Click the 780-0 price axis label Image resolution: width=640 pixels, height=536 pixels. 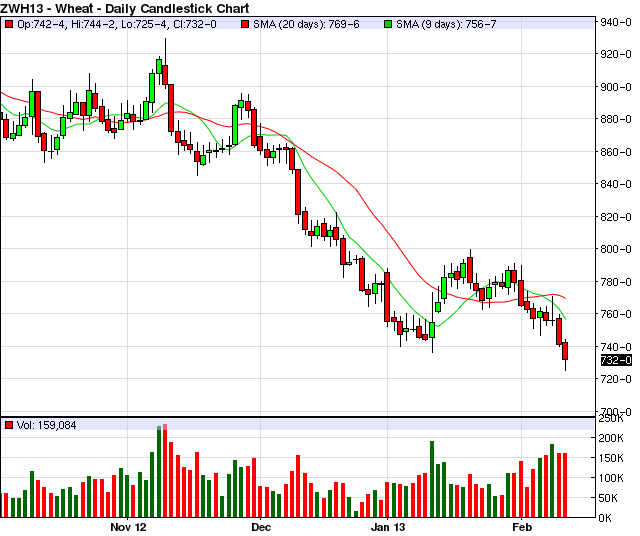click(x=616, y=282)
